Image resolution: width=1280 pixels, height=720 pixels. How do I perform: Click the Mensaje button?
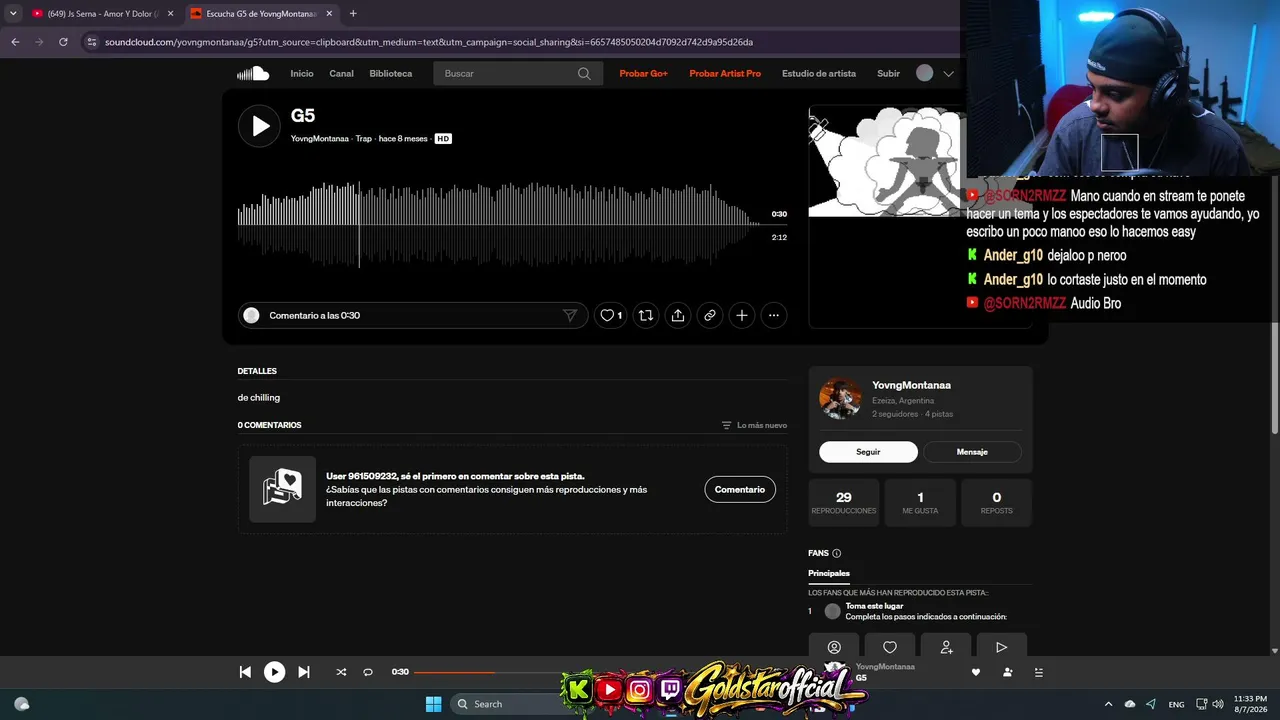(972, 452)
